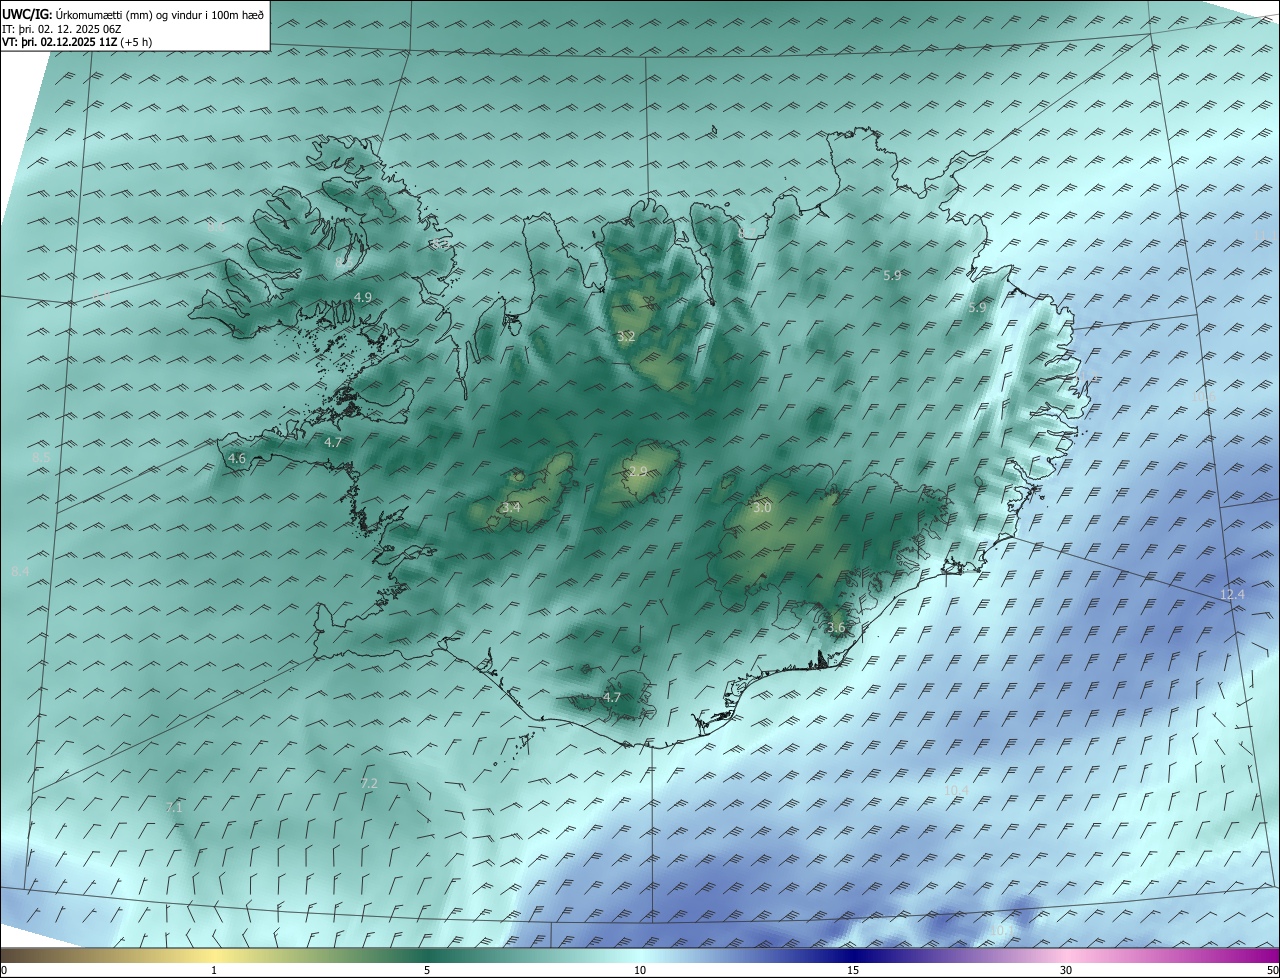Click the 8.7 value label in the north
This screenshot has width=1280, height=978.
[749, 234]
